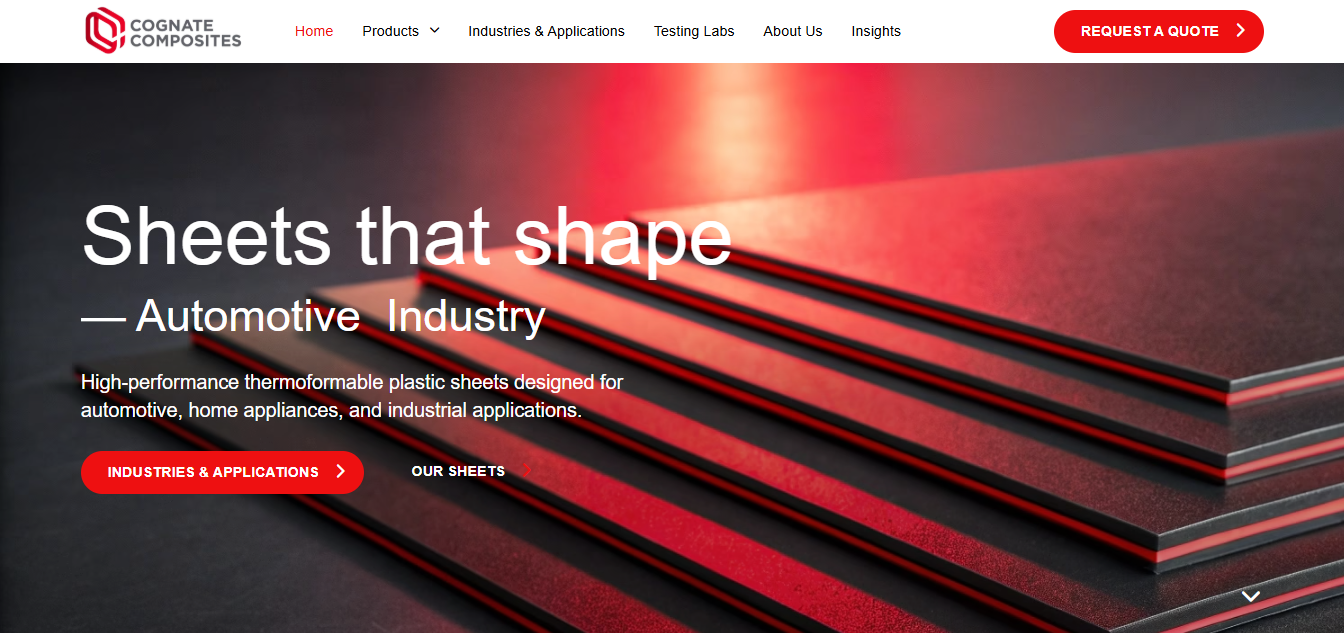Click the Cognate Composites brand name text
The image size is (1344, 644).
pos(185,31)
